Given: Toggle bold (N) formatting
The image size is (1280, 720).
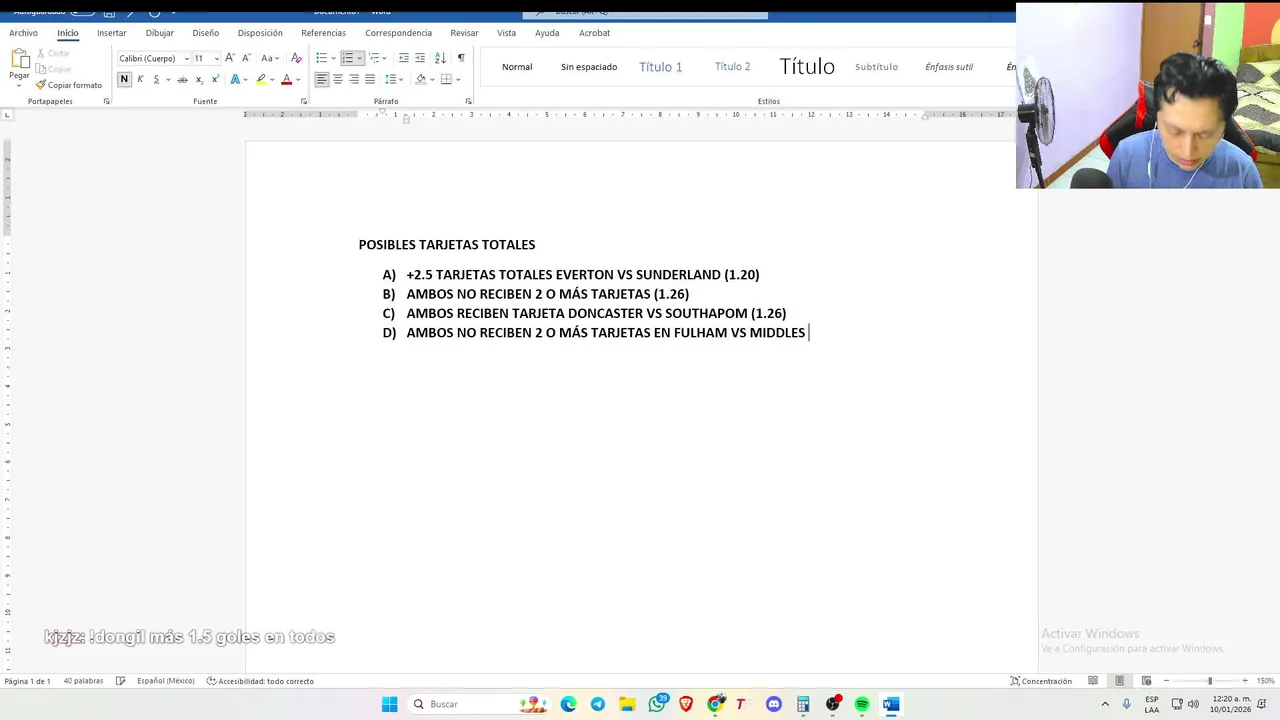Looking at the screenshot, I should click(124, 79).
